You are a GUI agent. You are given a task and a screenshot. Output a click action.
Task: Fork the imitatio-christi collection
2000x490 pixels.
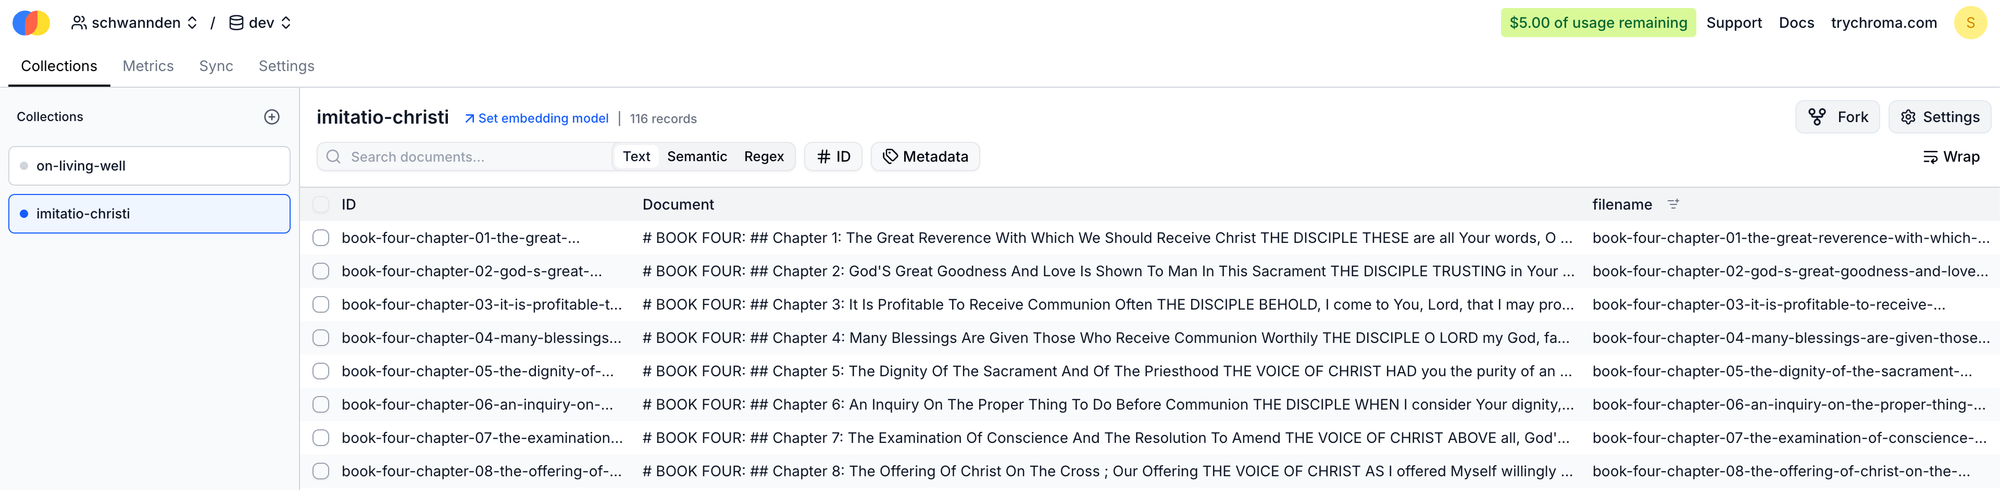[x=1838, y=117]
